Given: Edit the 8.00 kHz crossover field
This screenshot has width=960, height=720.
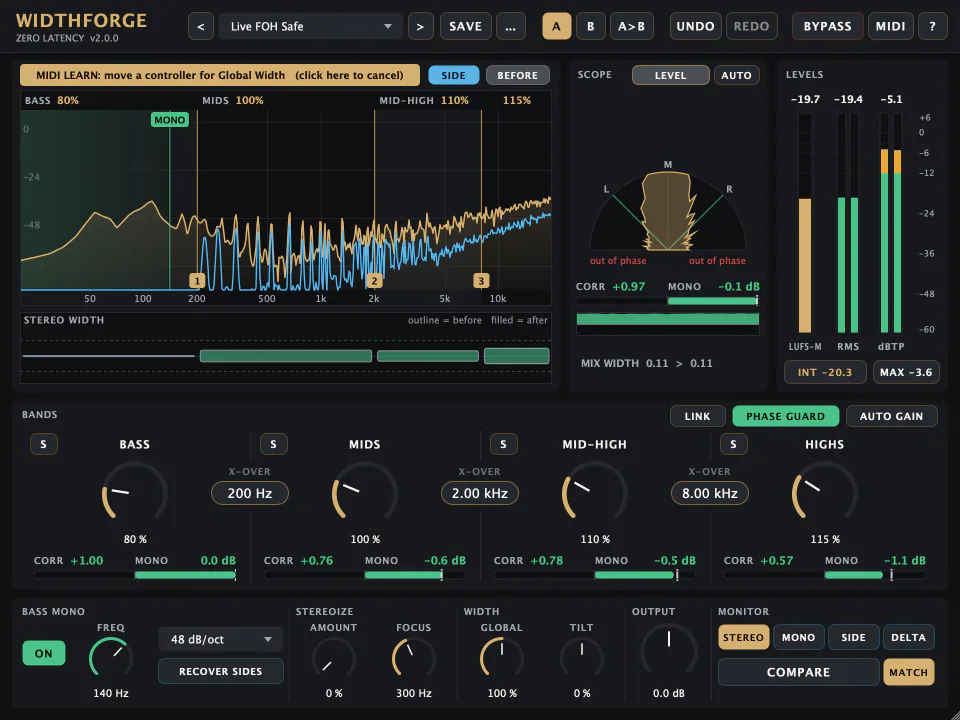Looking at the screenshot, I should coord(710,493).
